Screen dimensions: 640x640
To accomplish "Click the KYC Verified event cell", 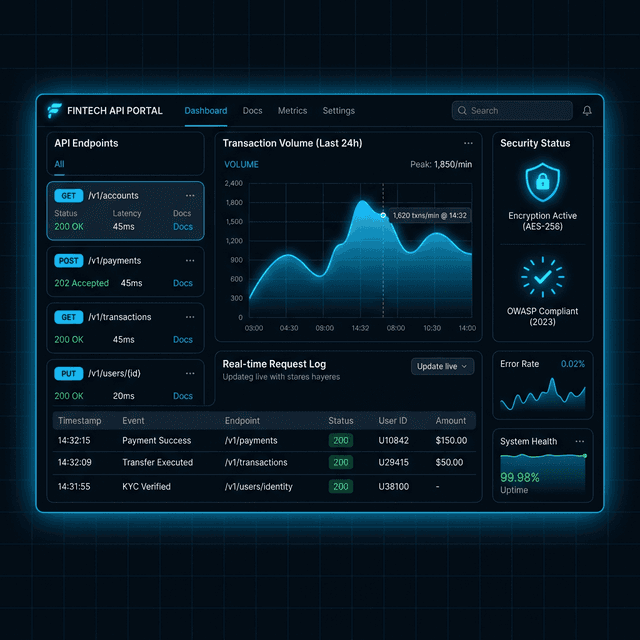I will point(147,487).
